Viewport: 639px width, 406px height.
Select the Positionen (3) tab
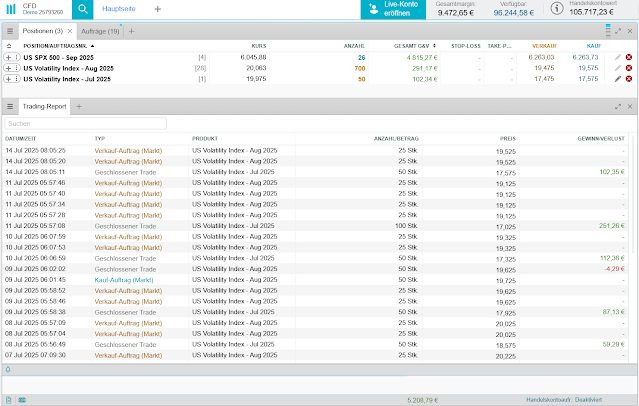(42, 31)
